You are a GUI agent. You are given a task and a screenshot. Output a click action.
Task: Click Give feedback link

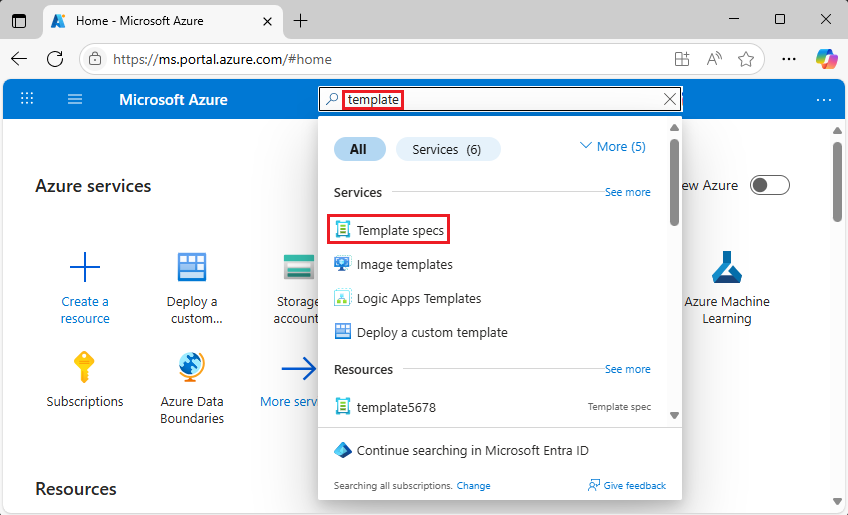[x=627, y=486]
